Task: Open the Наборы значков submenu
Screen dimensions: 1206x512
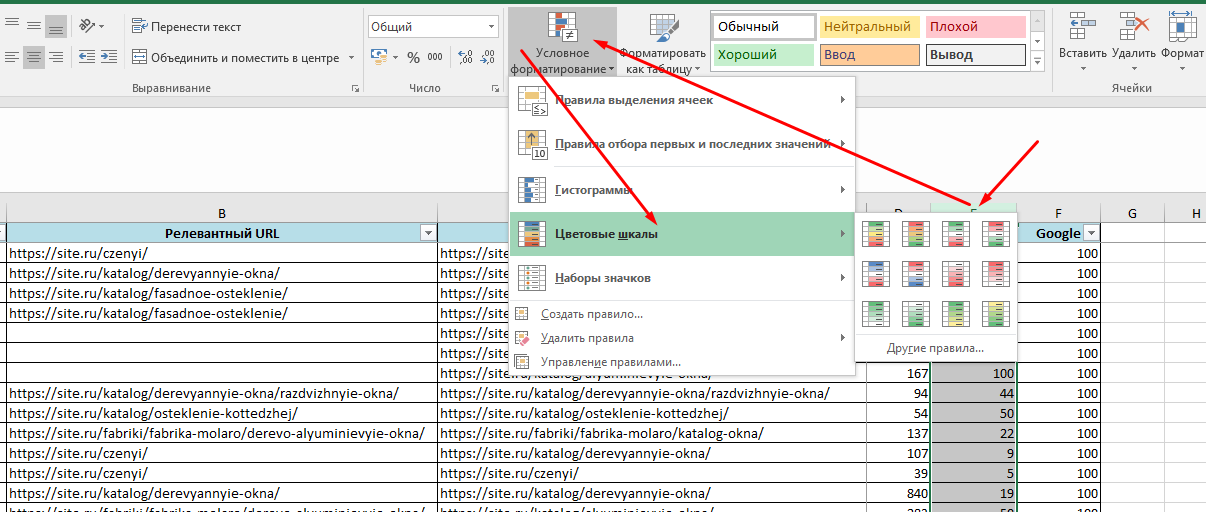Action: 682,277
